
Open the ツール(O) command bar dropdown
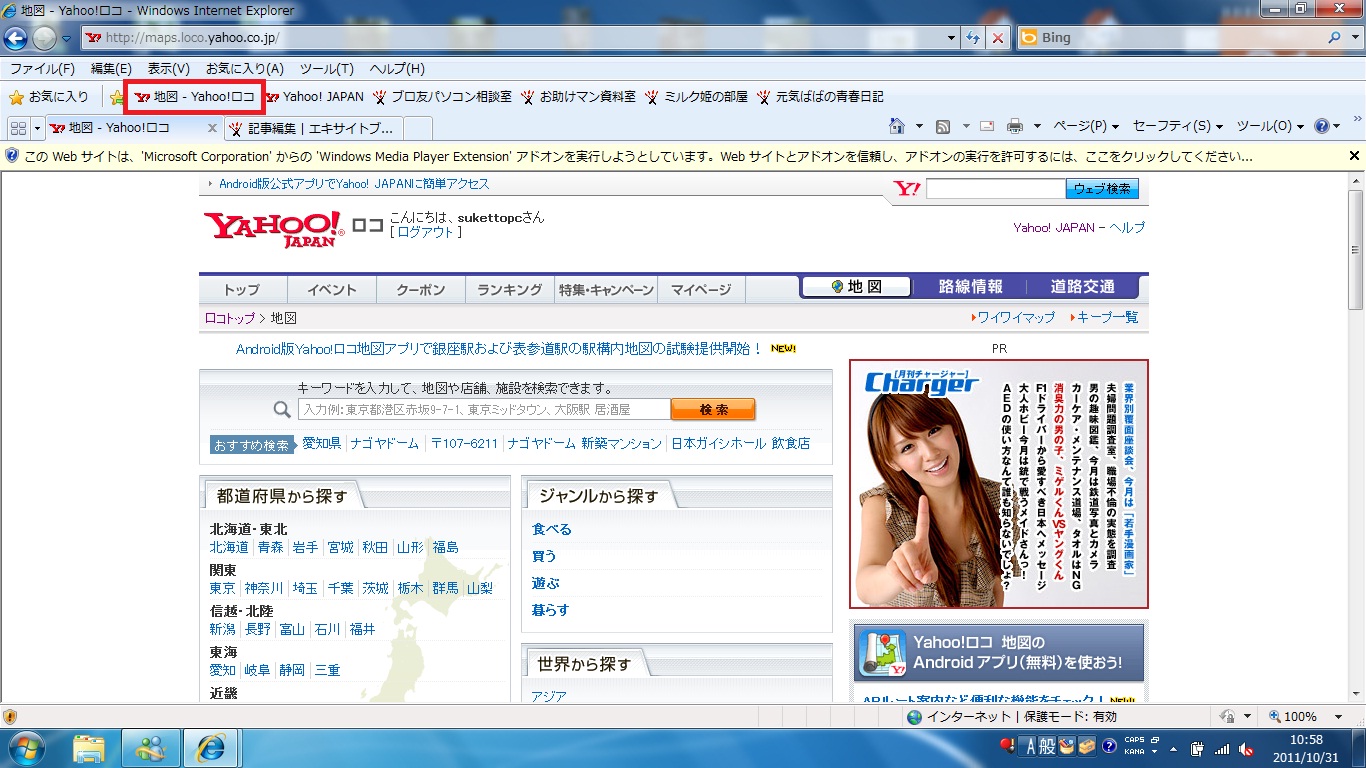point(1270,126)
